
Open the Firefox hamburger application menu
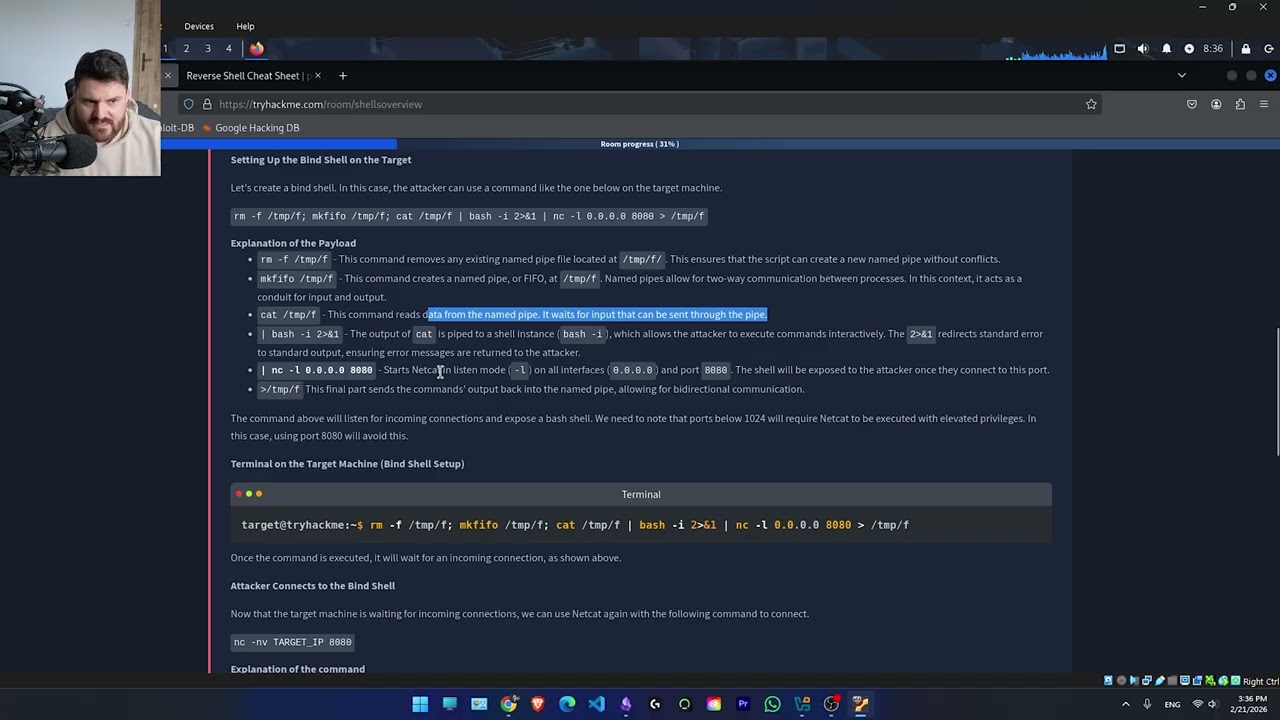pyautogui.click(x=1264, y=104)
